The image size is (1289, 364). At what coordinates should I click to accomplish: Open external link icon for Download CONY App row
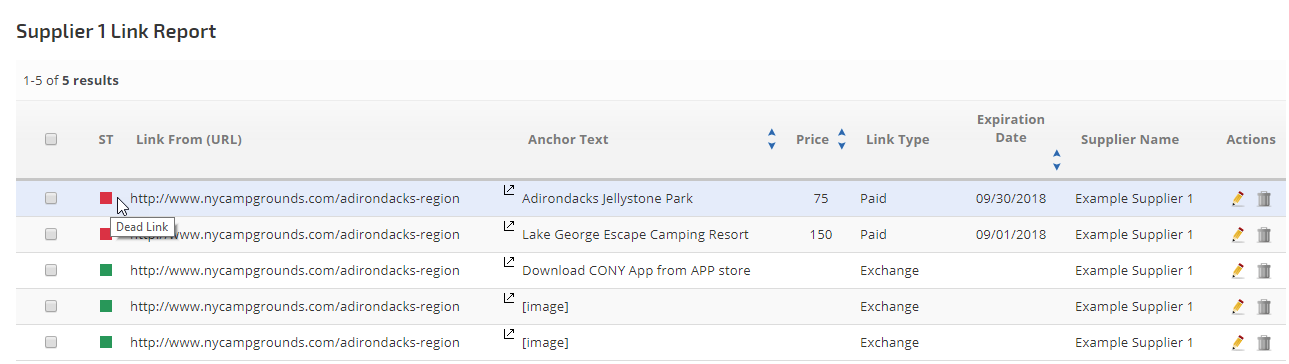(508, 262)
